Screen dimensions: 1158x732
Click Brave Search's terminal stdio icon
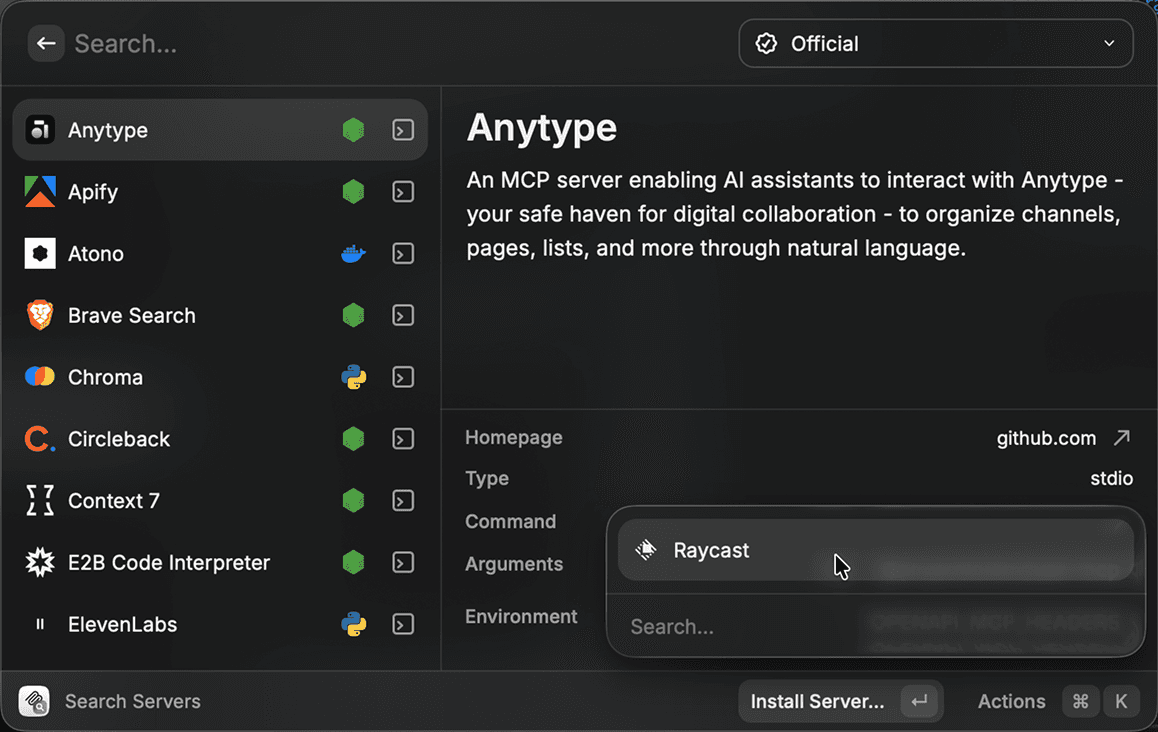point(402,315)
